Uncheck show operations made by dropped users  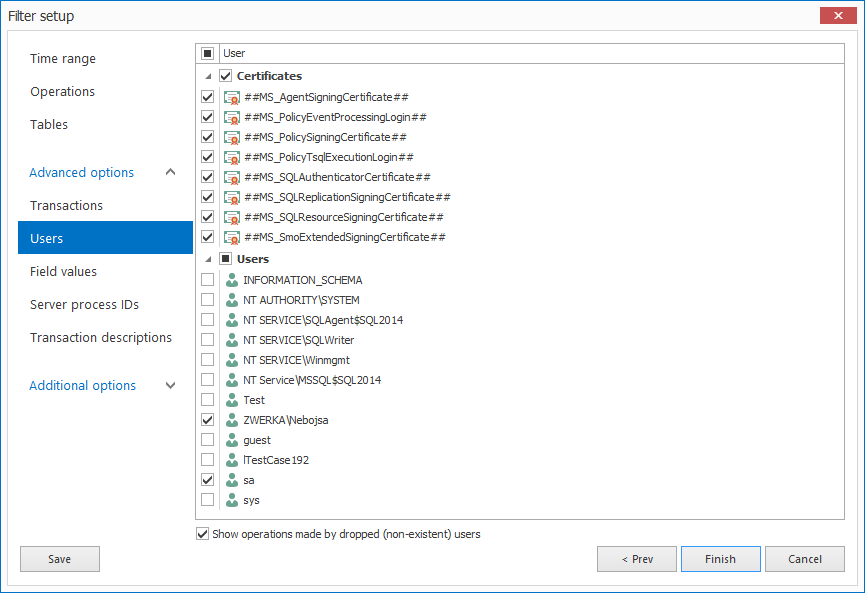[203, 533]
